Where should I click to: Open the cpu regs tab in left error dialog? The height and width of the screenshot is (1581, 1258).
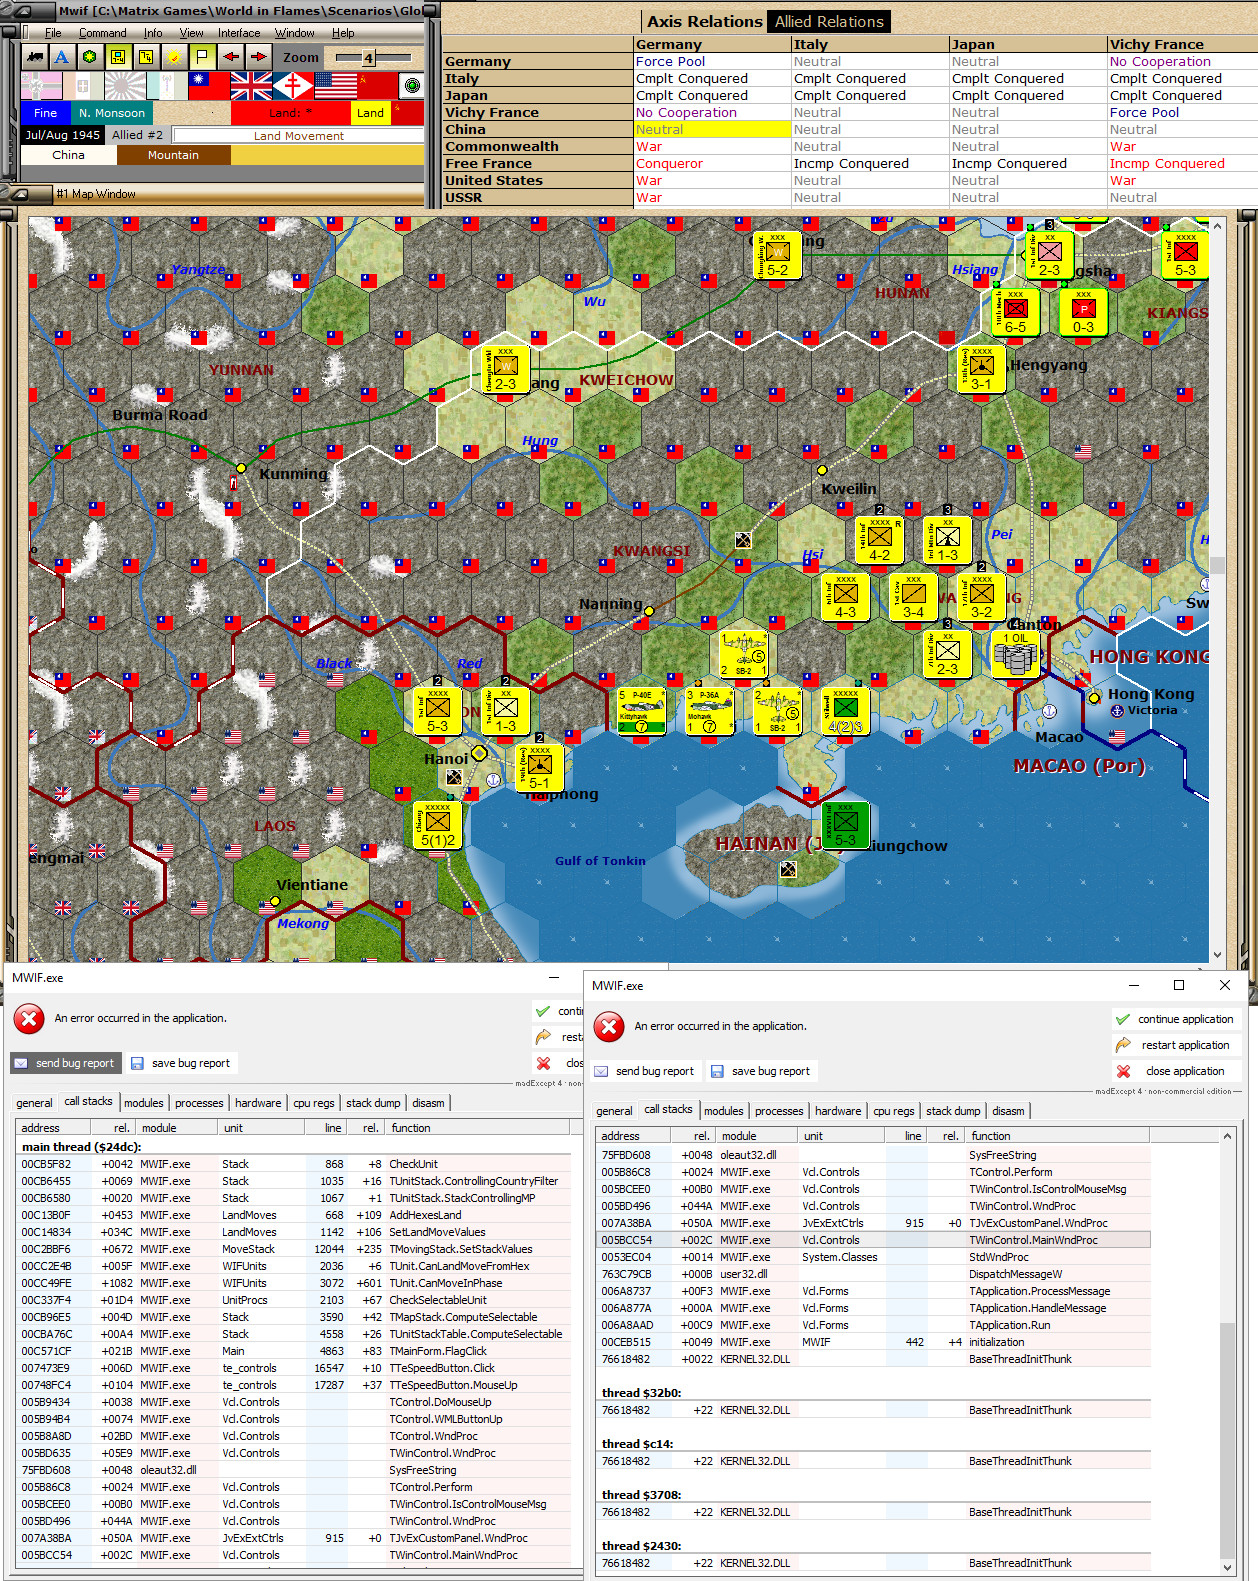pyautogui.click(x=314, y=1102)
